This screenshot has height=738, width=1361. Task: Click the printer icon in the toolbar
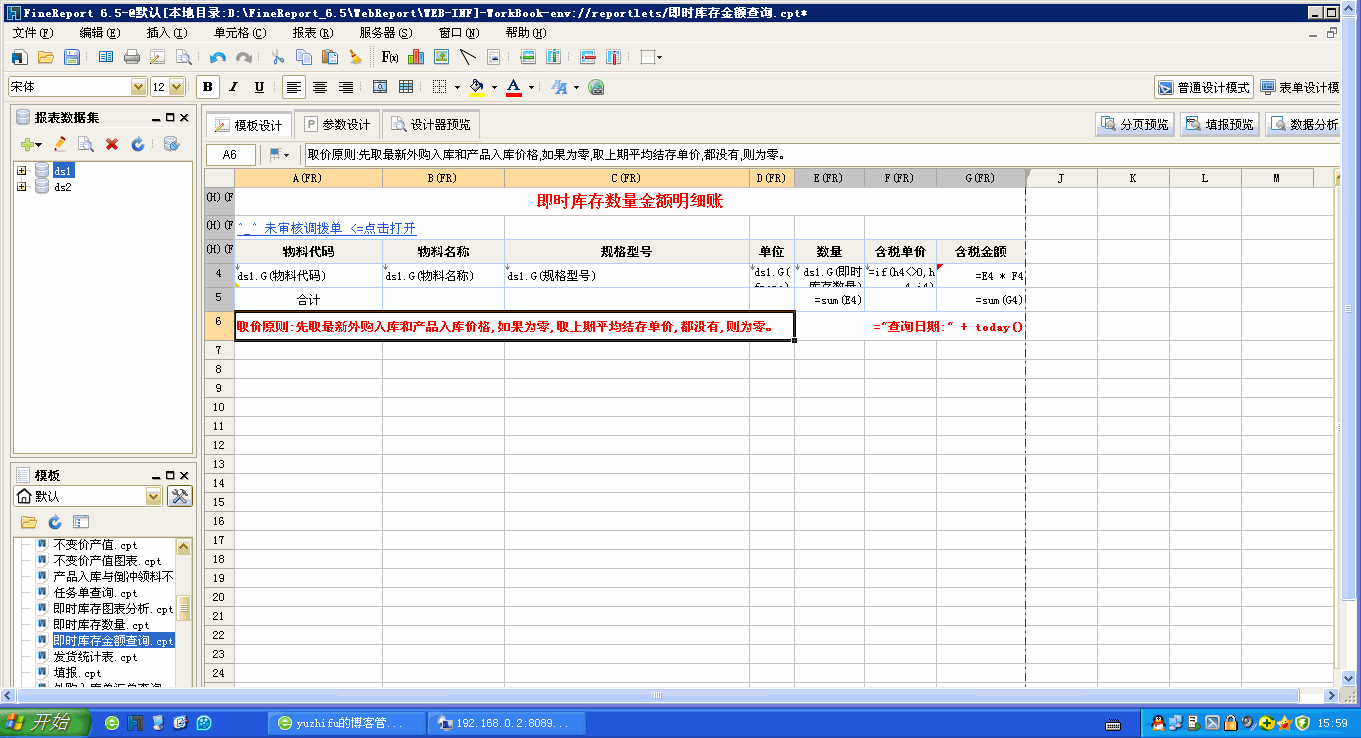(x=132, y=57)
